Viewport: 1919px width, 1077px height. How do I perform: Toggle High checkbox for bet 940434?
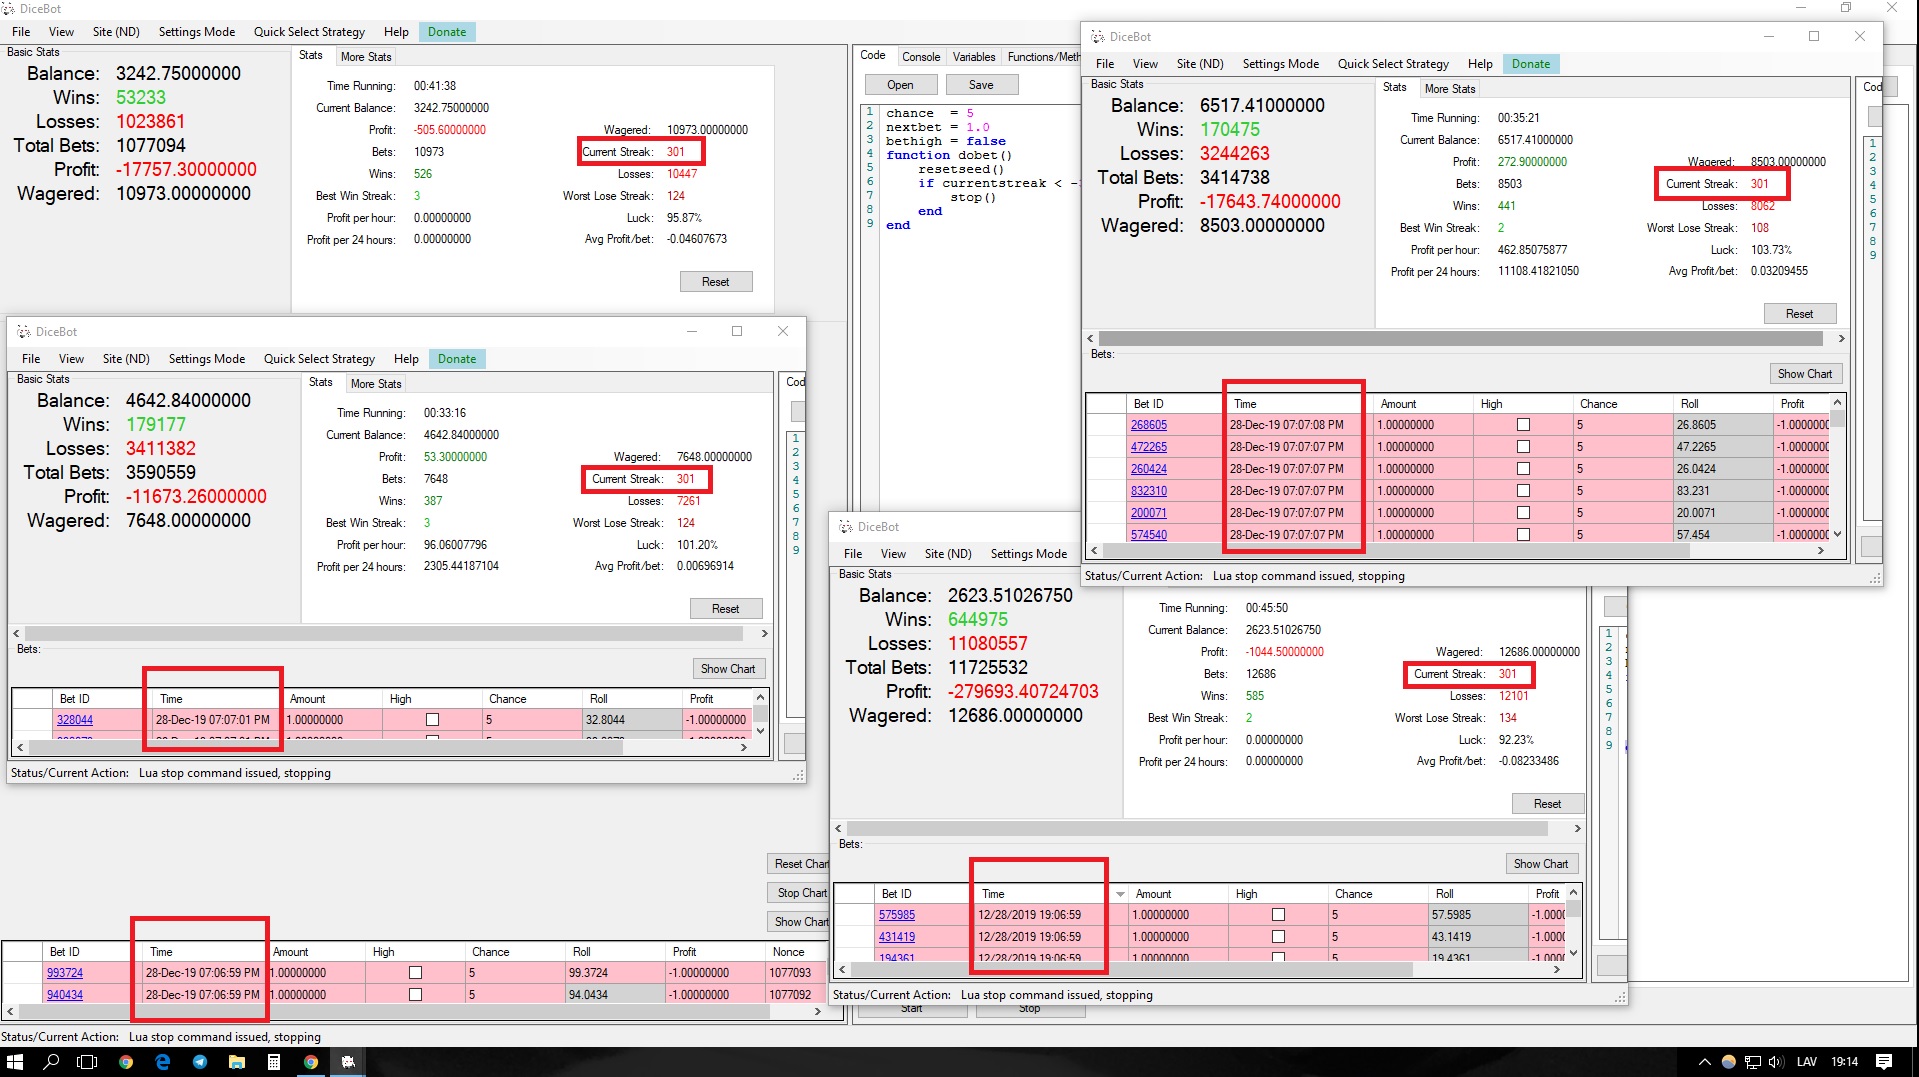click(x=415, y=995)
